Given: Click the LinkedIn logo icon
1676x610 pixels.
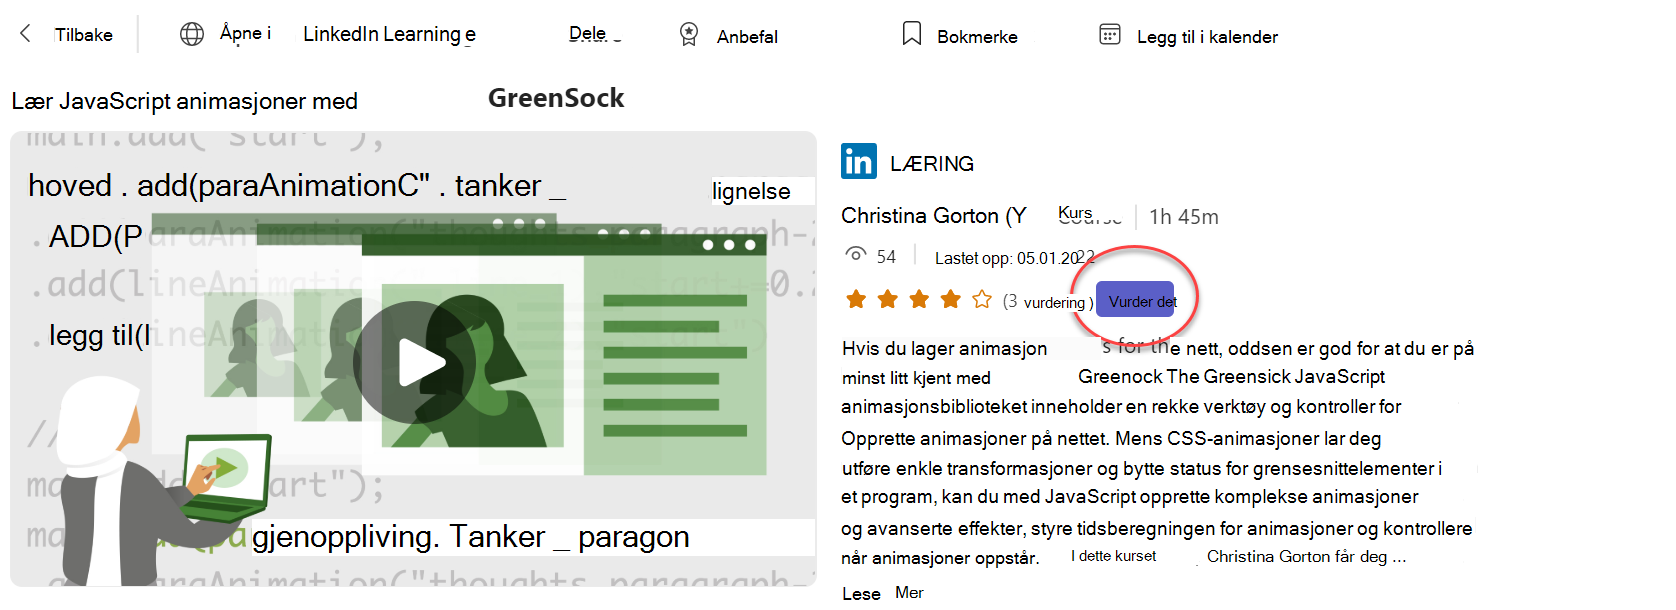Looking at the screenshot, I should (859, 161).
